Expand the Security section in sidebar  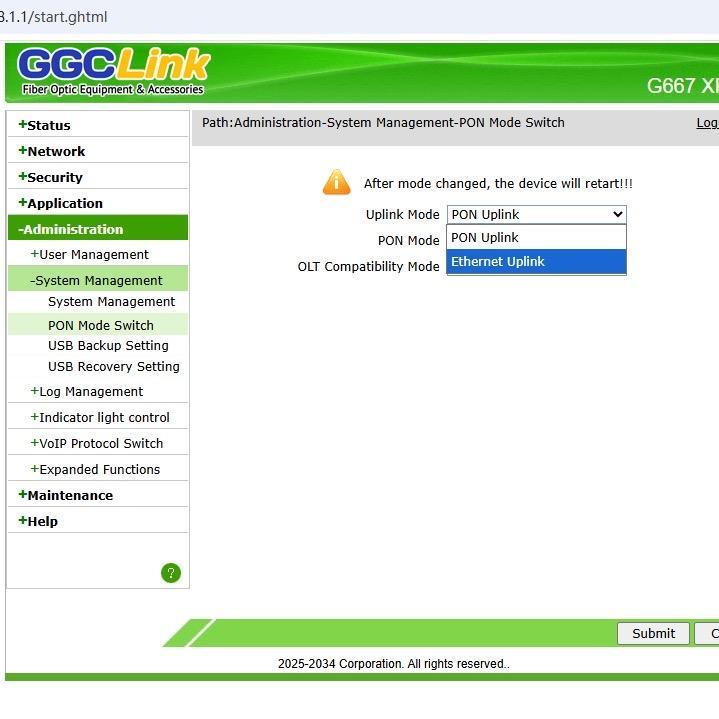[54, 177]
